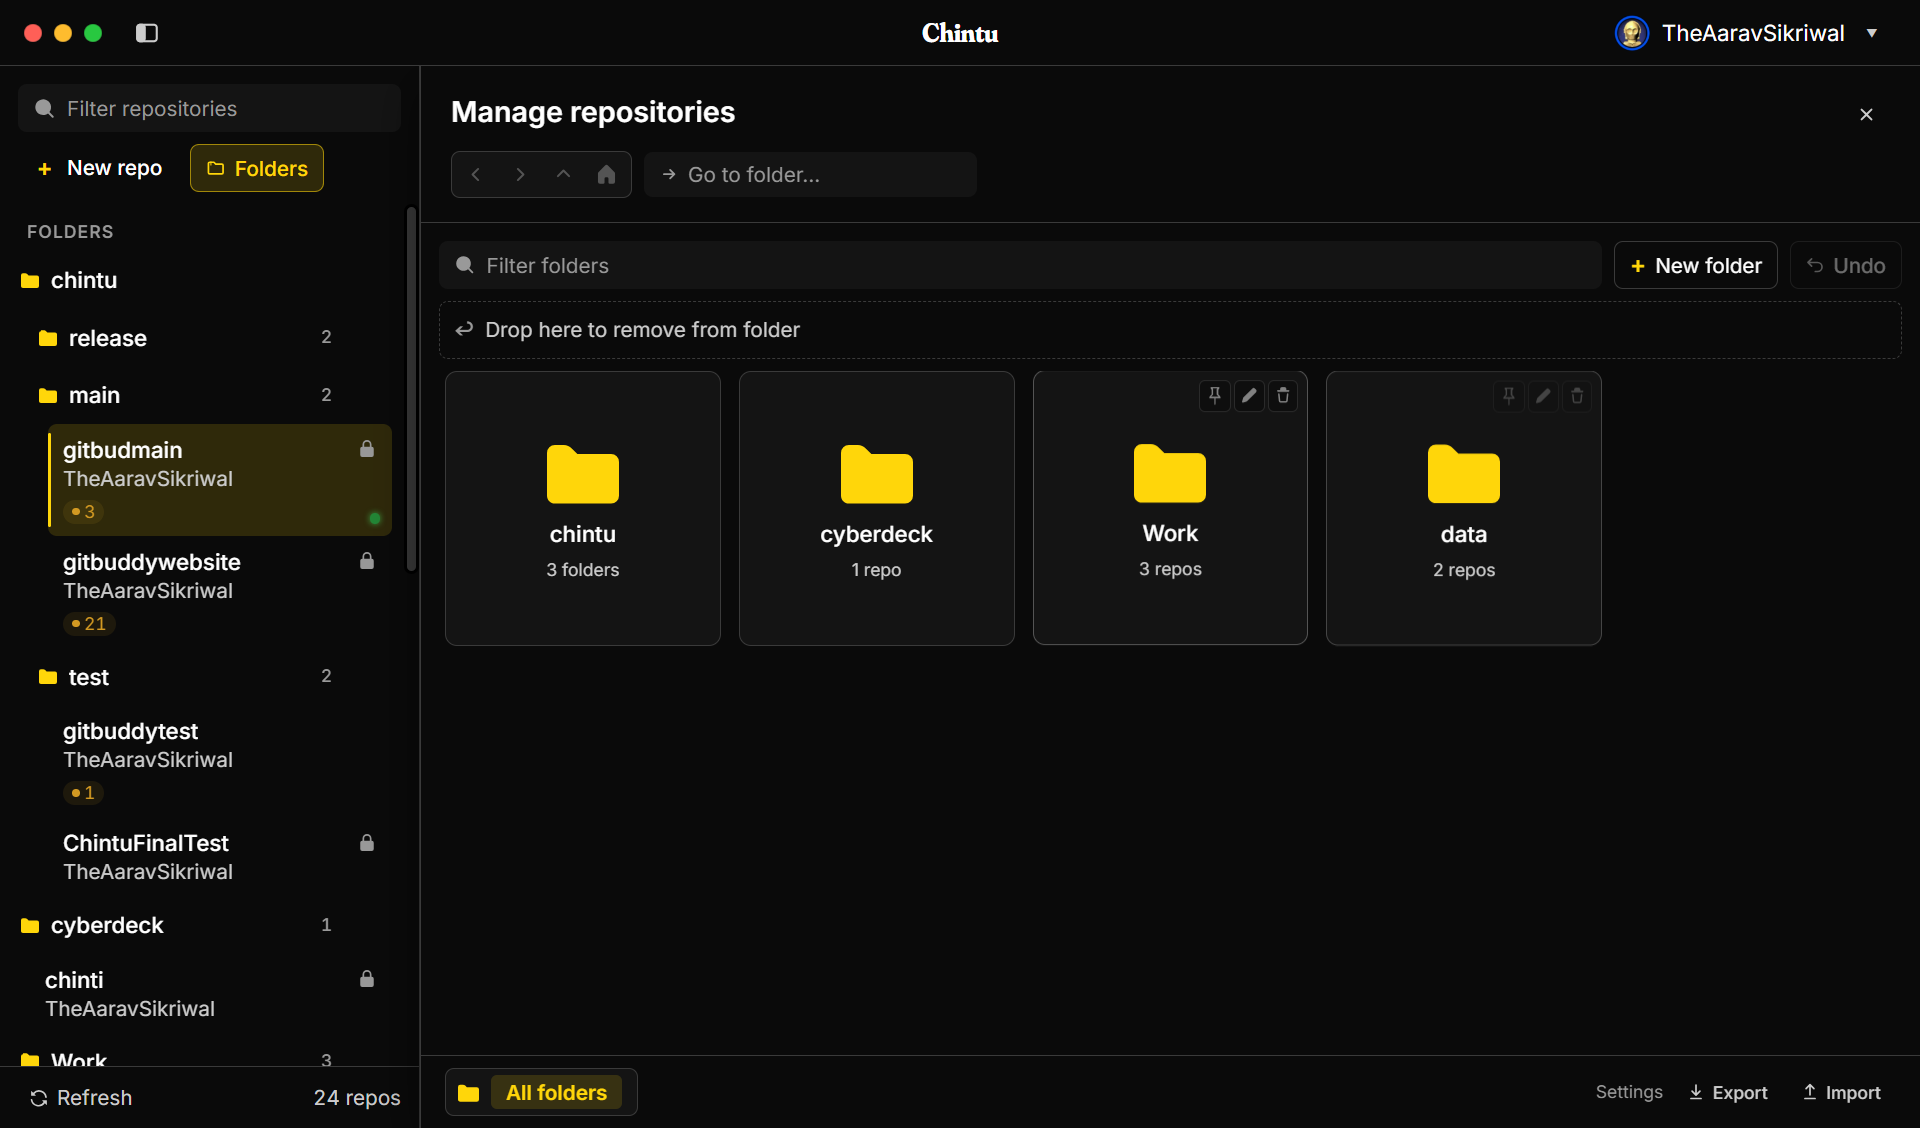Delete the data folder
This screenshot has width=1920, height=1128.
click(x=1577, y=396)
